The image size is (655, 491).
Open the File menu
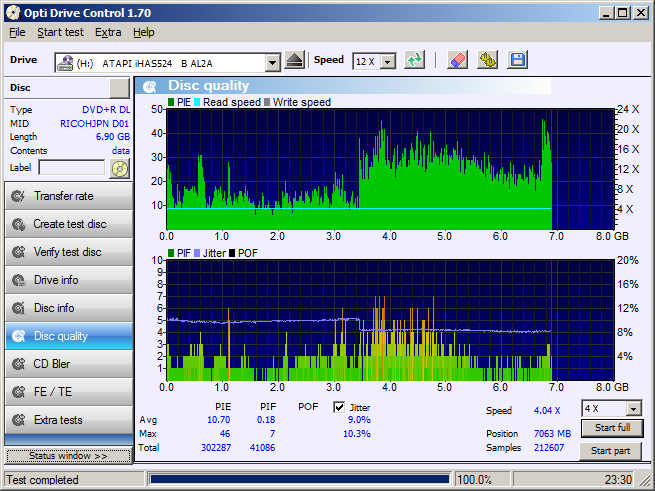17,32
